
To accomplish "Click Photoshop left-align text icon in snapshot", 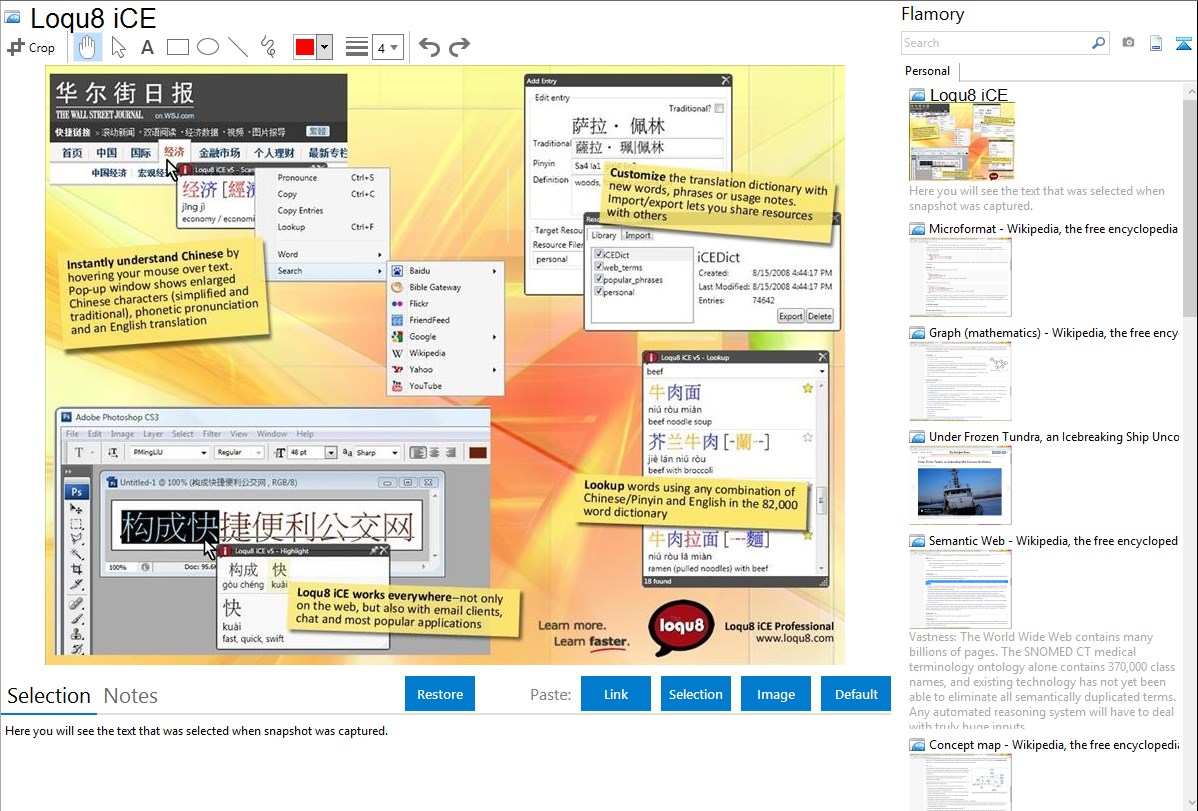I will [418, 453].
